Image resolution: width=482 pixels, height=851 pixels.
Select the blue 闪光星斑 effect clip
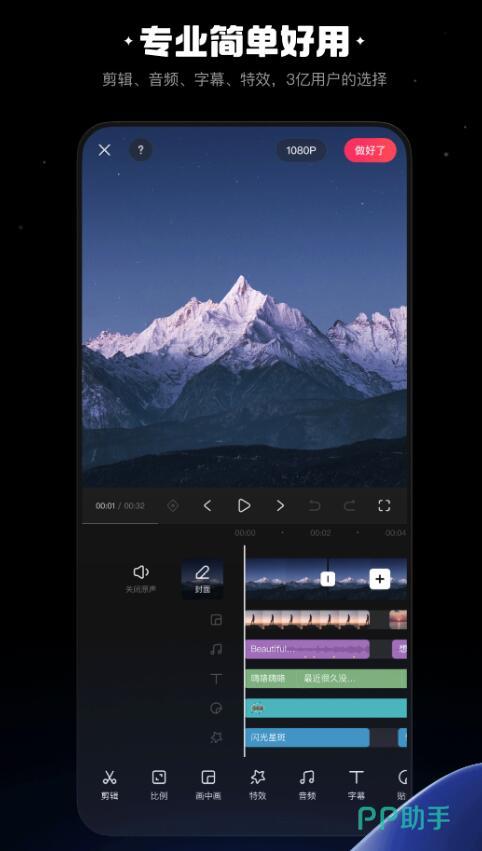point(307,738)
